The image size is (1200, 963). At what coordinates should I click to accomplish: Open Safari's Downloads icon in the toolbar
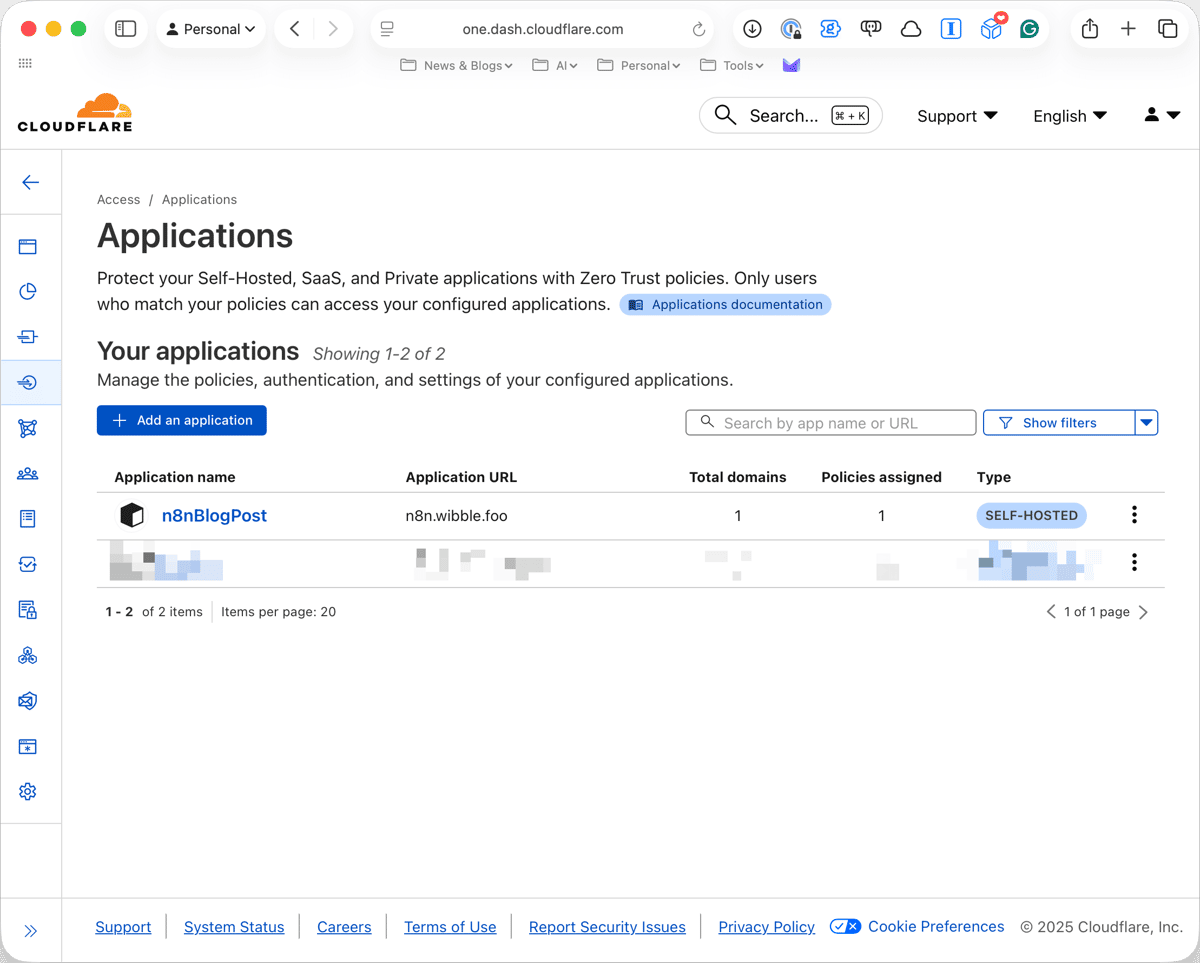(751, 29)
